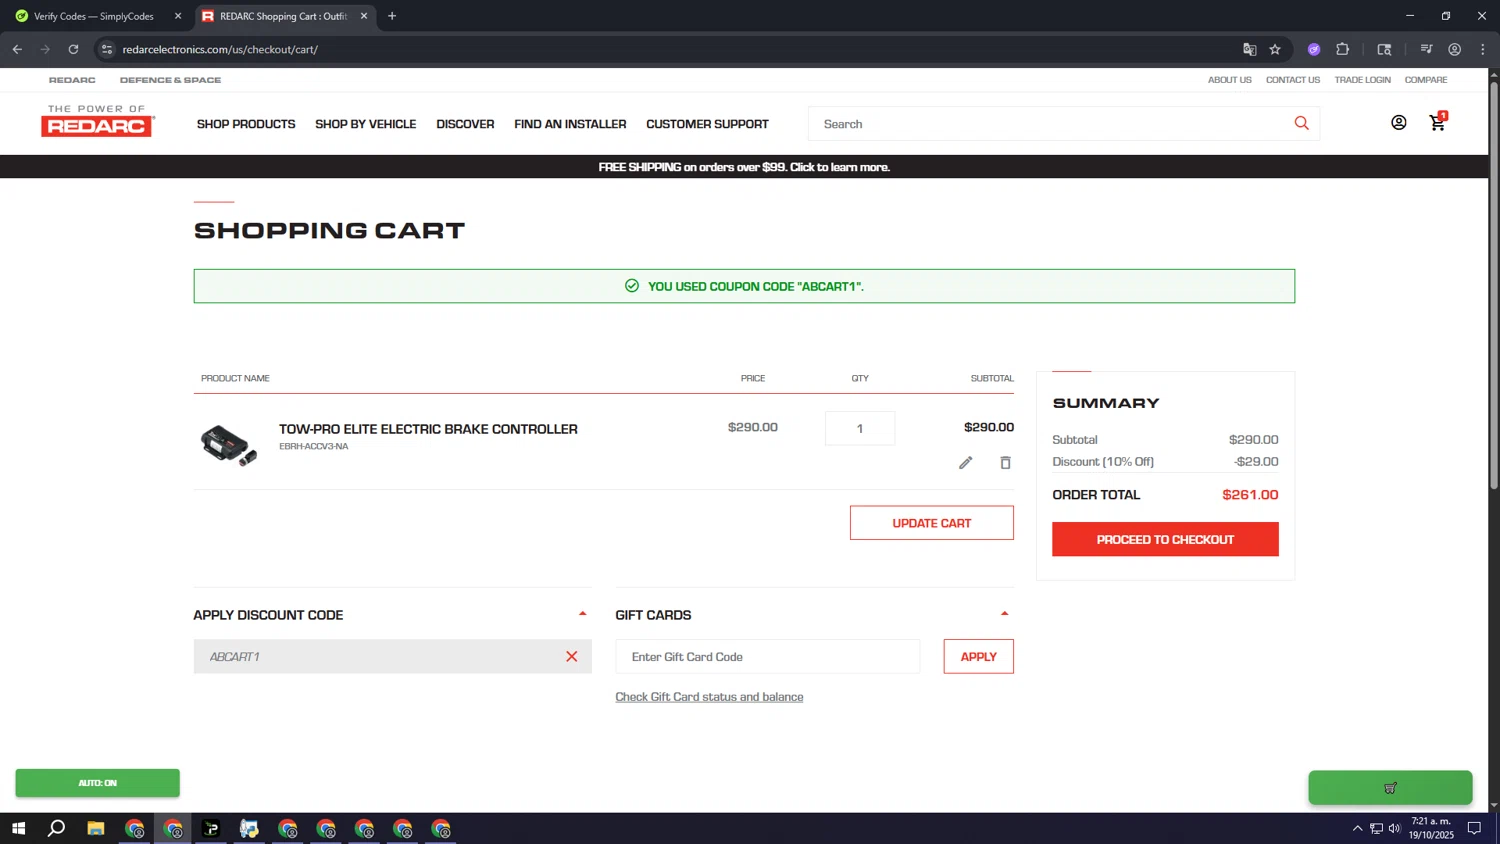The image size is (1500, 844).
Task: Click the browser address bar URL
Action: (x=220, y=49)
